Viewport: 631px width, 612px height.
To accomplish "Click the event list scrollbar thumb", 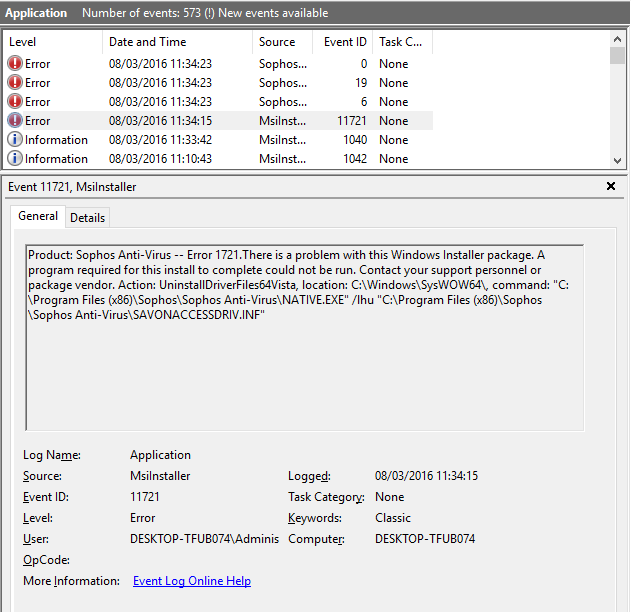I will pos(617,56).
